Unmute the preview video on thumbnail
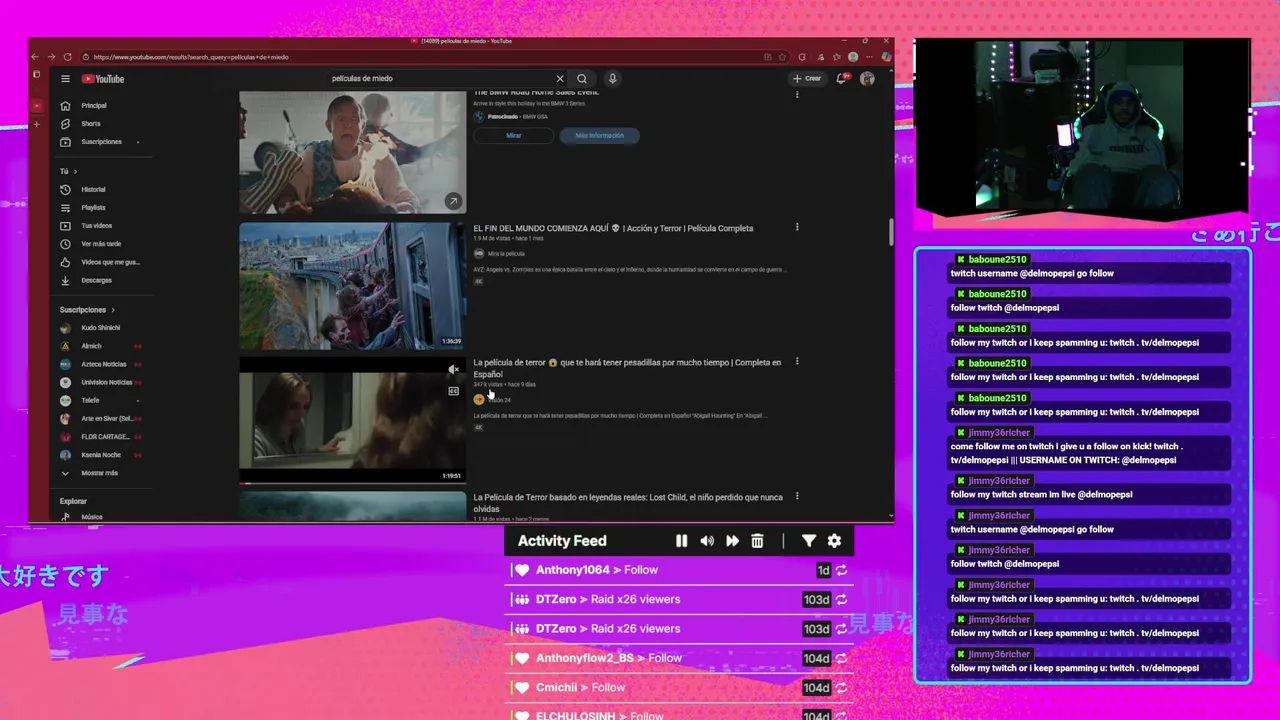This screenshot has width=1280, height=720. (x=453, y=370)
